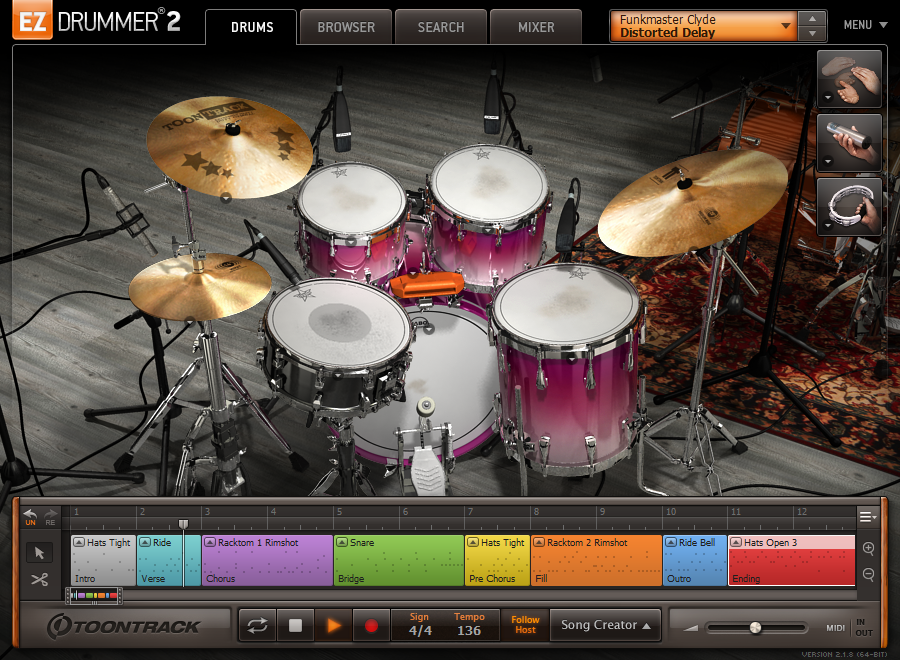Click the redo arrow icon
The height and width of the screenshot is (660, 900).
tap(51, 515)
